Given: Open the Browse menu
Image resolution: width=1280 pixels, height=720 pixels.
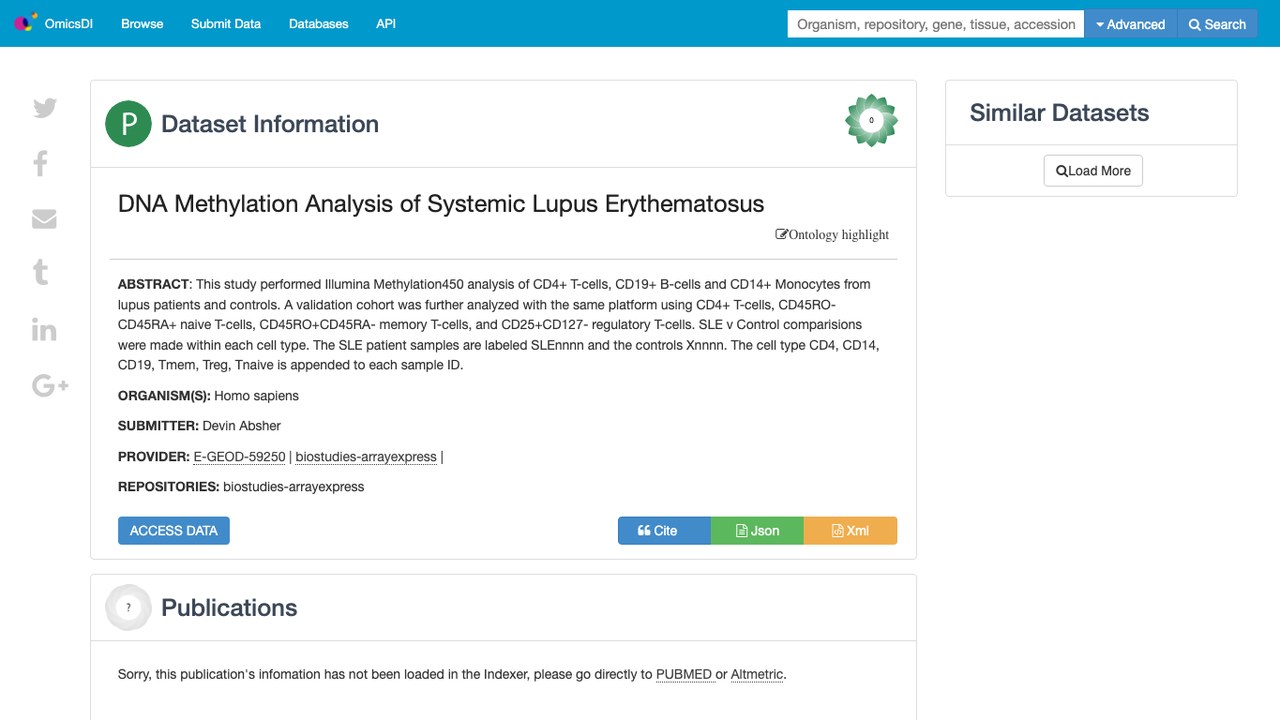Looking at the screenshot, I should click(142, 24).
